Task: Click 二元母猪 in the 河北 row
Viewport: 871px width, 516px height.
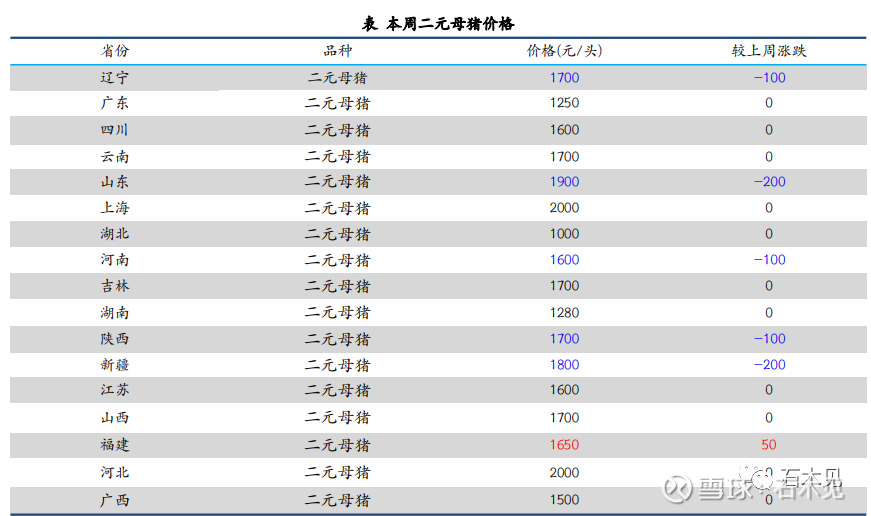Action: click(338, 473)
